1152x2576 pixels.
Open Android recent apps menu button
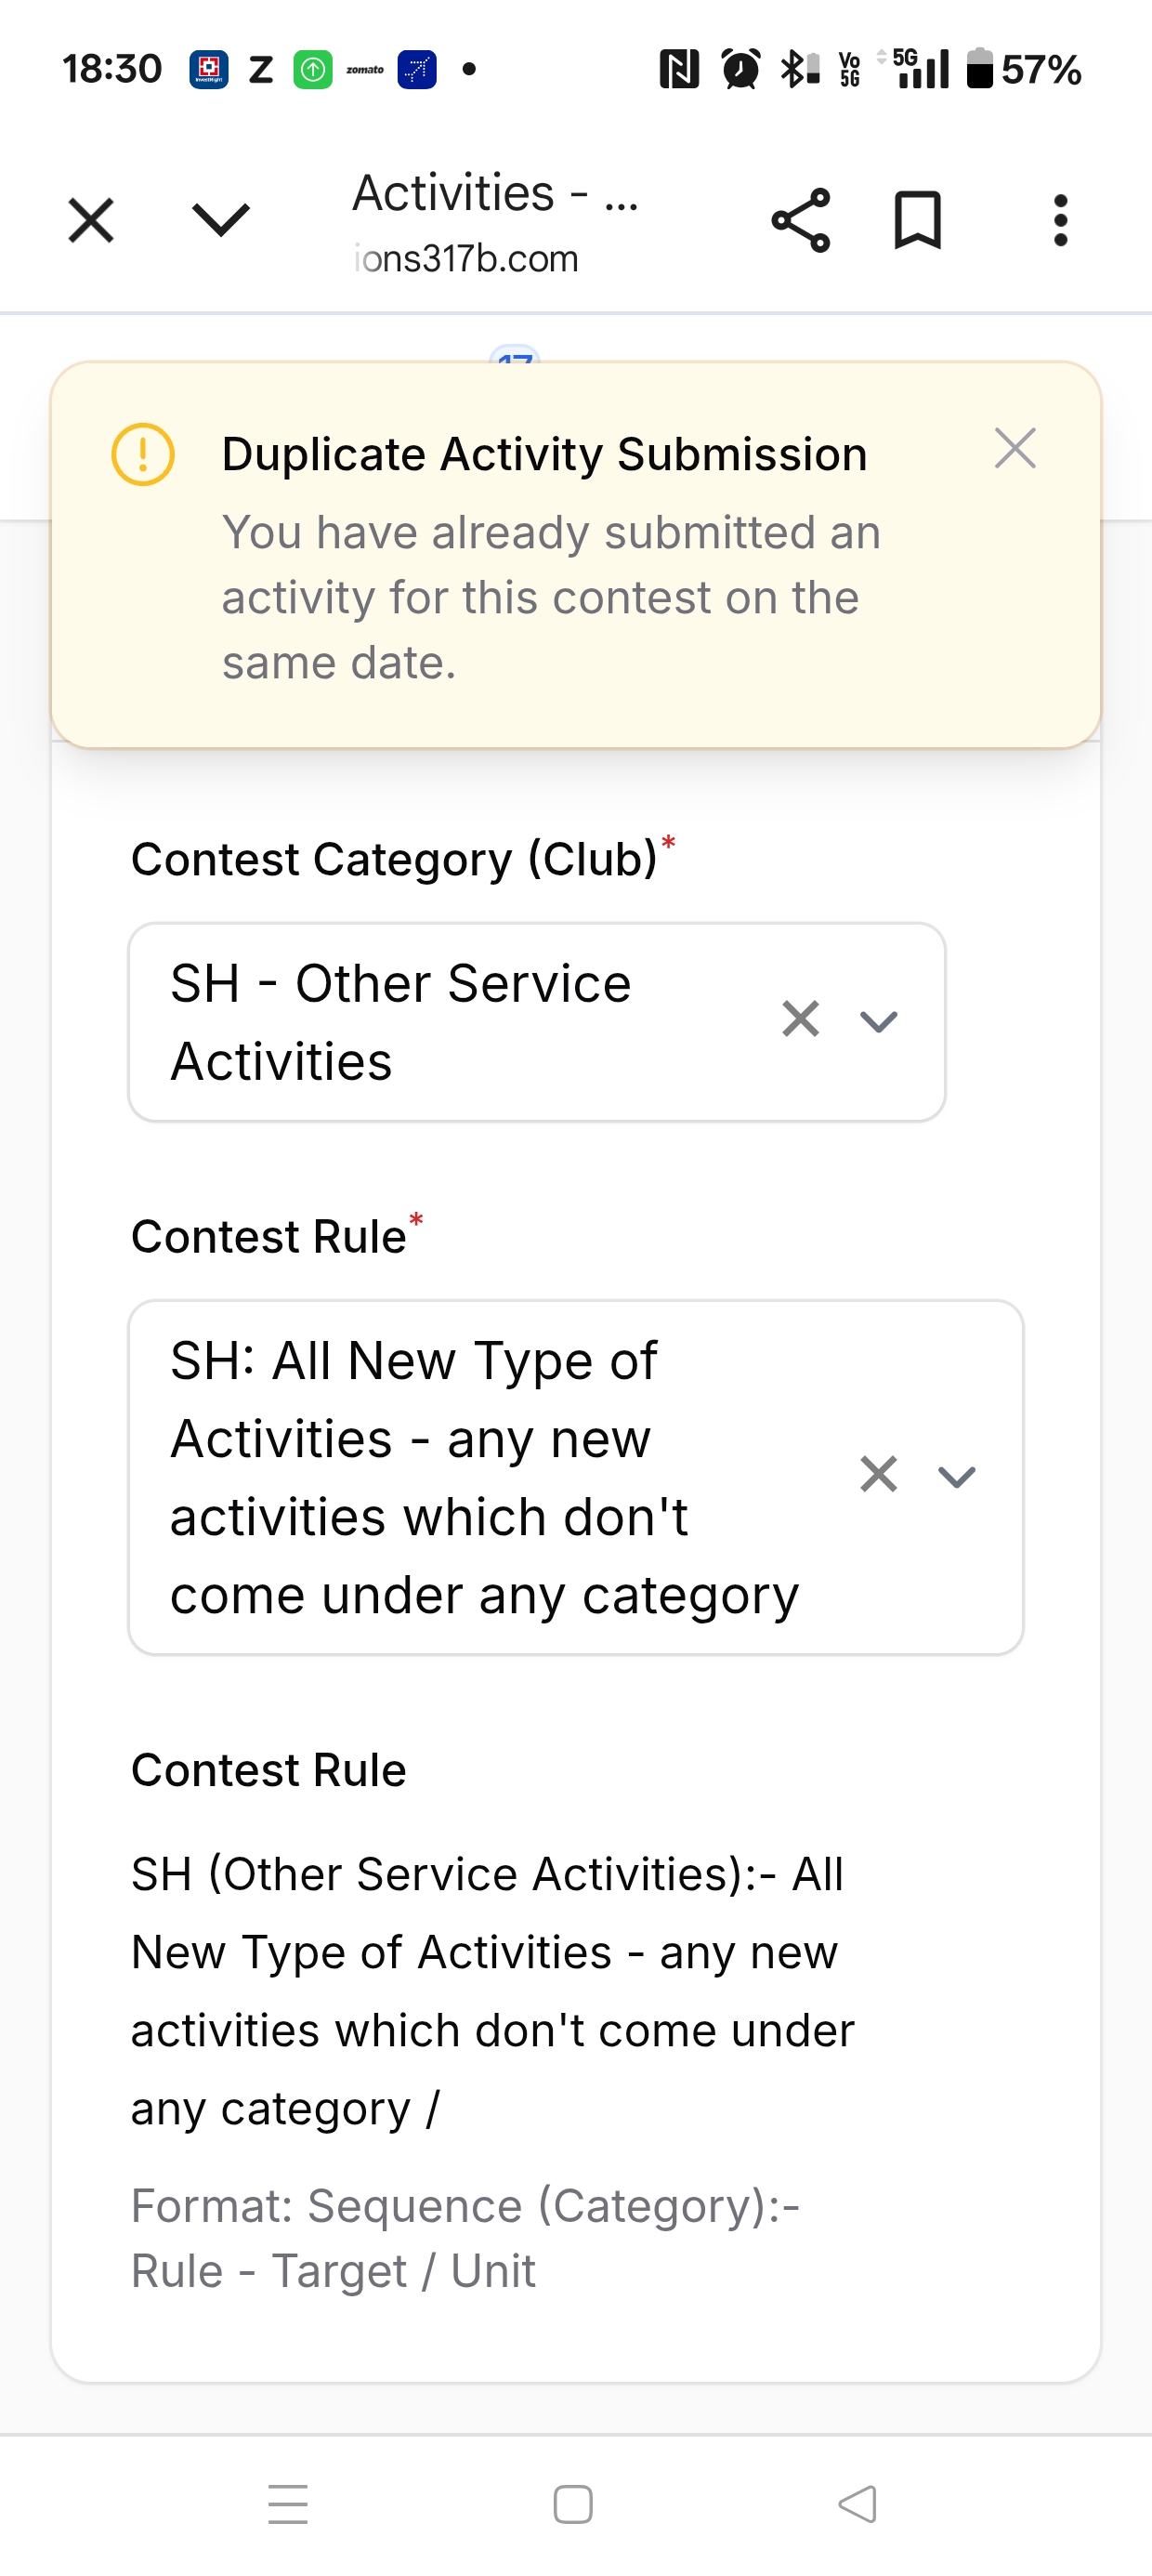tap(288, 2504)
